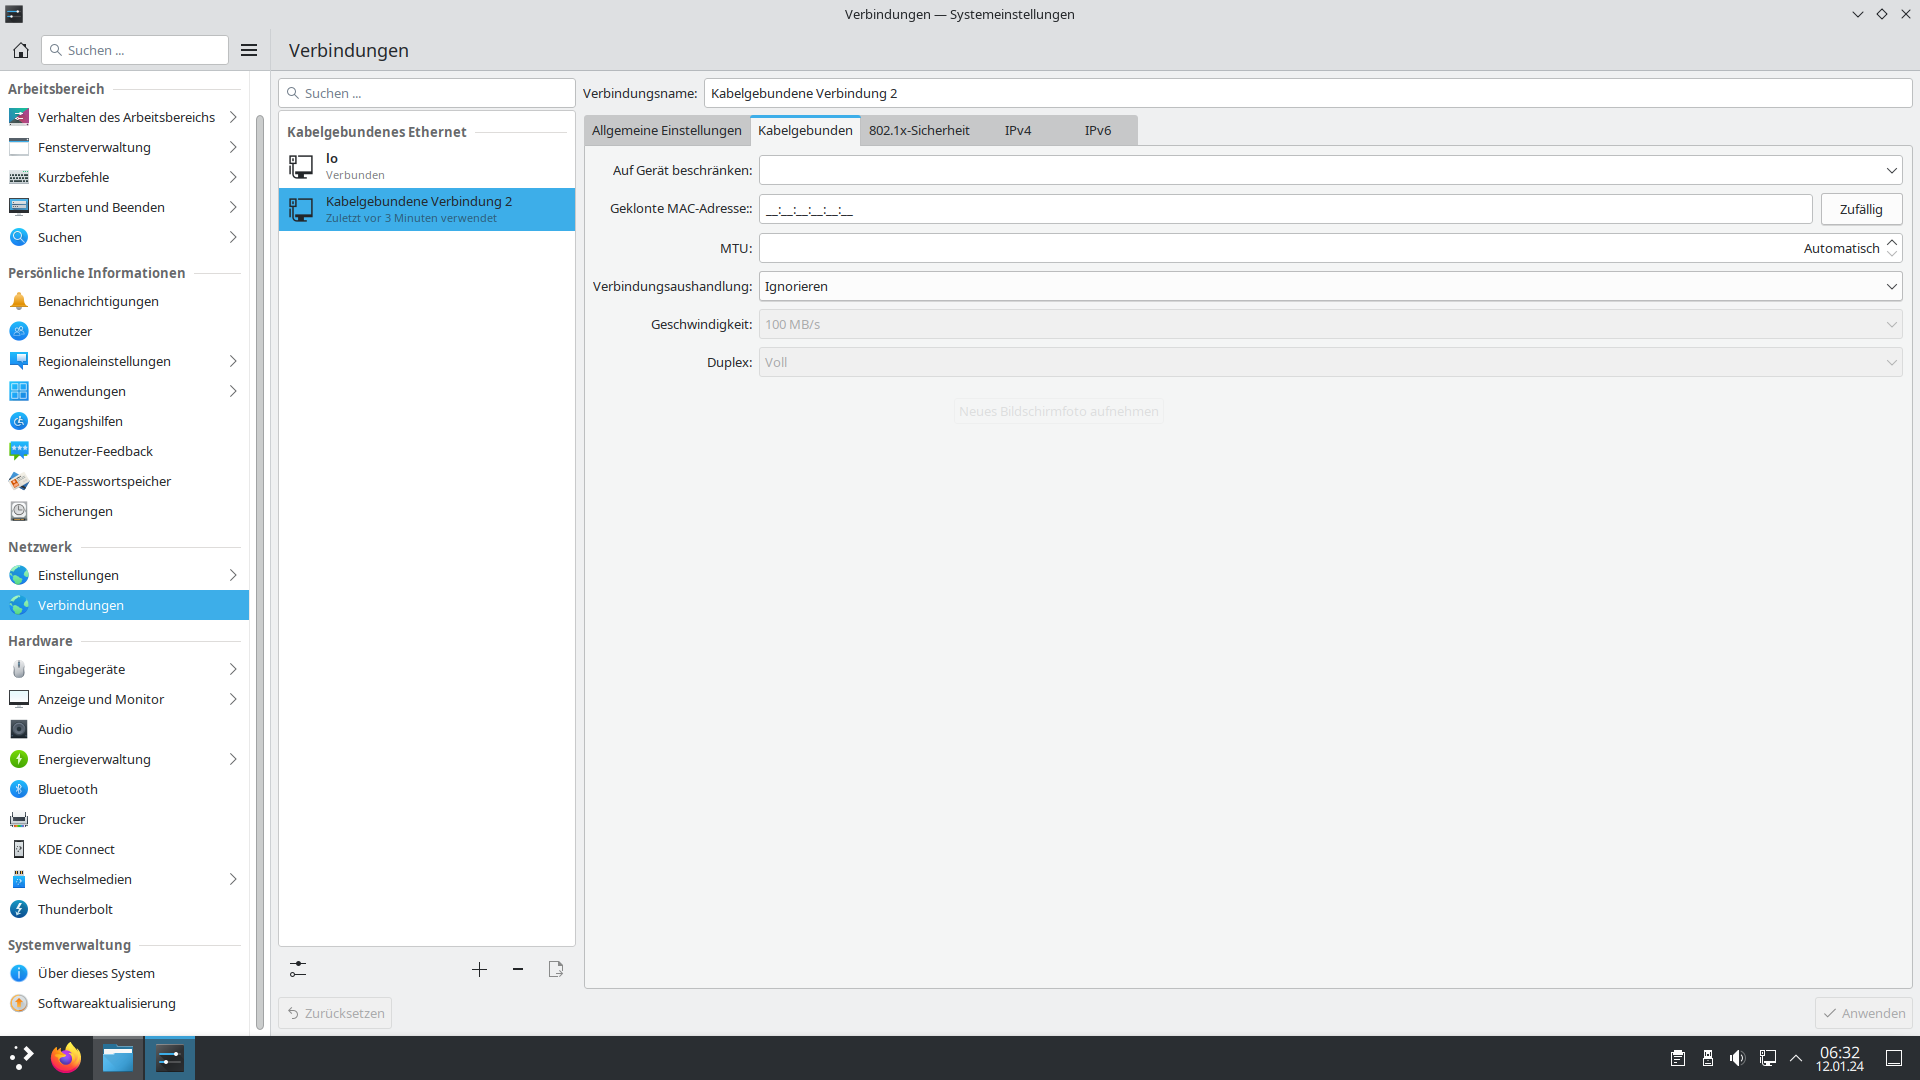The image size is (1920, 1080).
Task: Click the Verbindungsname text field
Action: [x=1307, y=93]
